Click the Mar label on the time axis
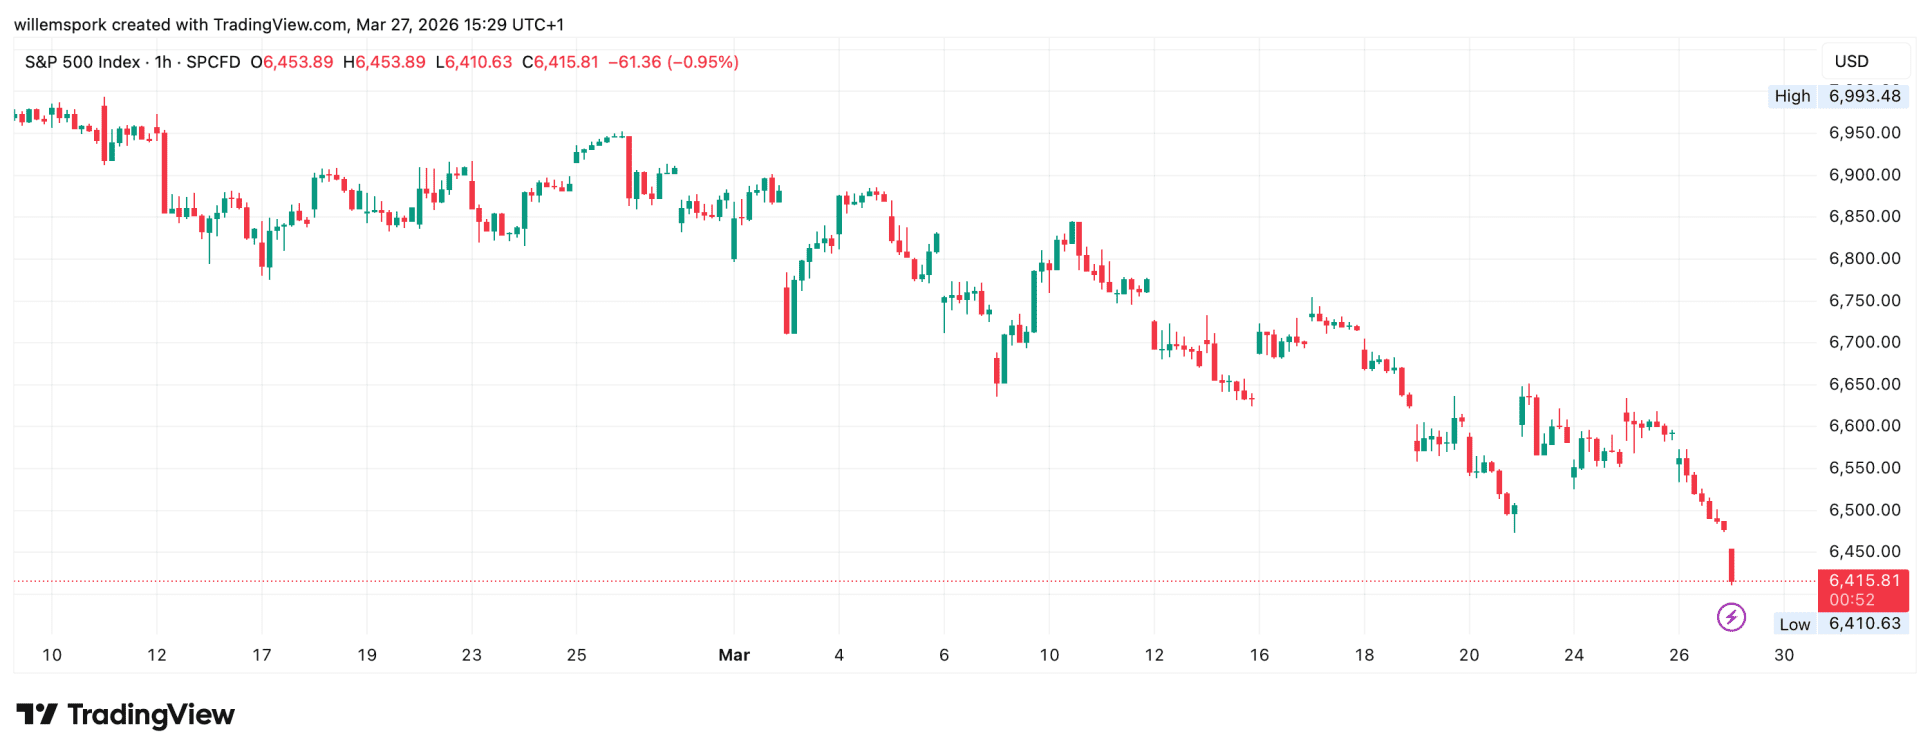The width and height of the screenshot is (1930, 756). click(734, 655)
